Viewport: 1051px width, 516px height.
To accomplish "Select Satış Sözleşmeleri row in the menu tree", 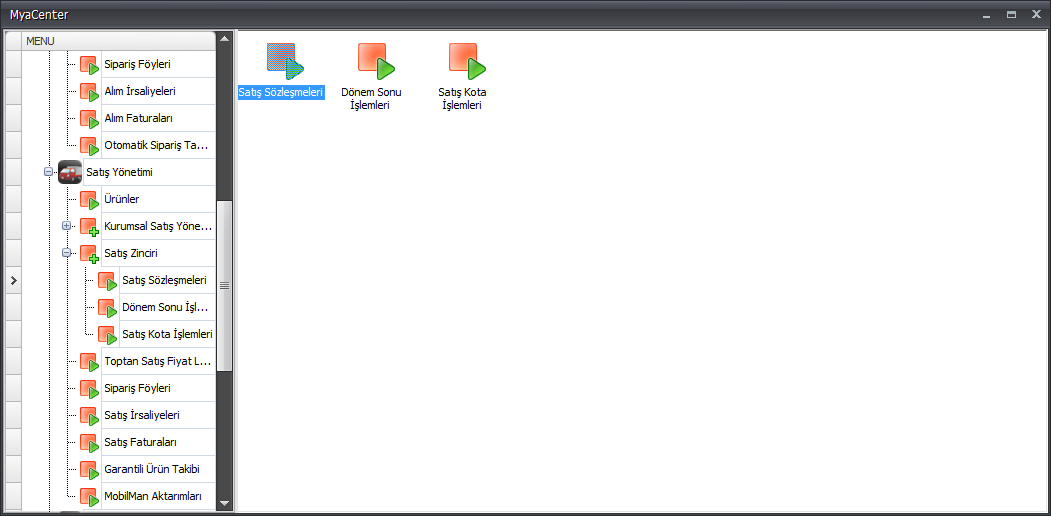I will click(x=167, y=280).
